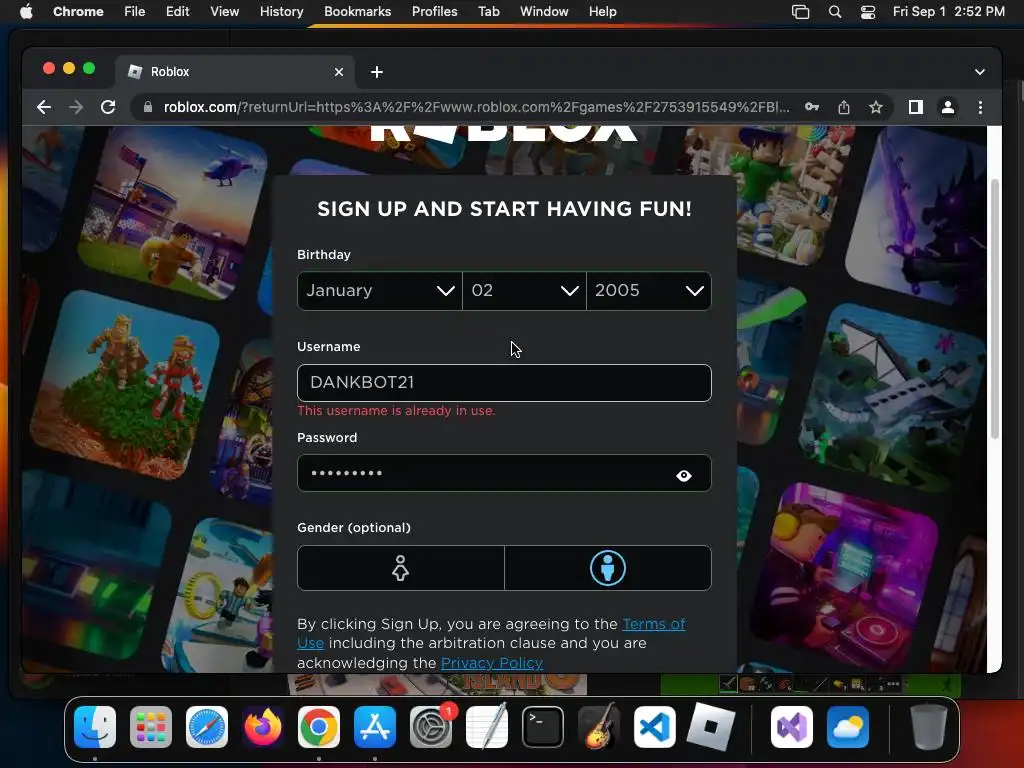
Task: Click the Username field with DANKBOT21
Action: coord(504,383)
